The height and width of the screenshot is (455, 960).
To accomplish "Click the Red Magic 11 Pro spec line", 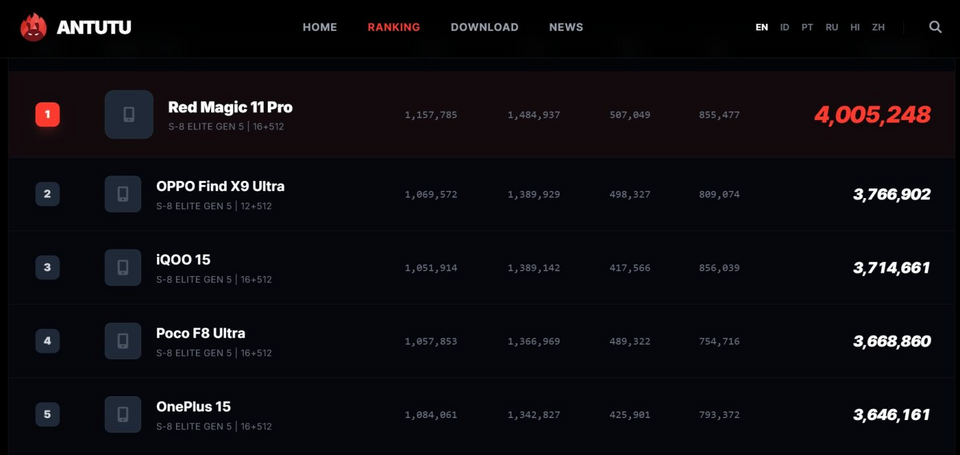I will (227, 127).
